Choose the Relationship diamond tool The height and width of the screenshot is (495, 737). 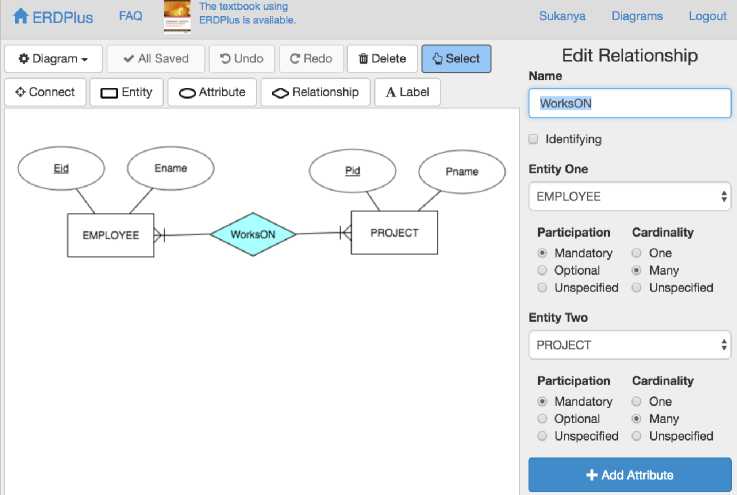pyautogui.click(x=315, y=92)
